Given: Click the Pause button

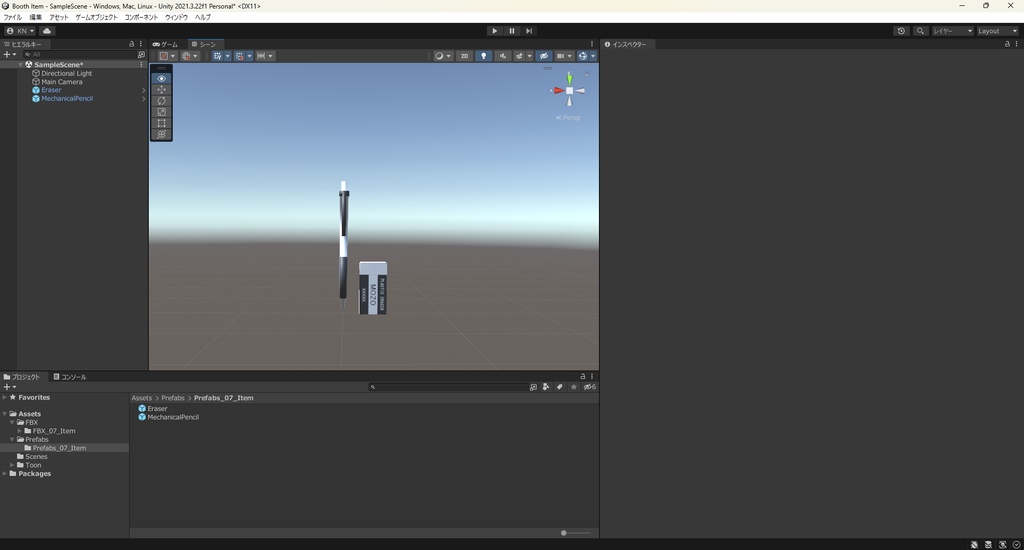Looking at the screenshot, I should [512, 31].
